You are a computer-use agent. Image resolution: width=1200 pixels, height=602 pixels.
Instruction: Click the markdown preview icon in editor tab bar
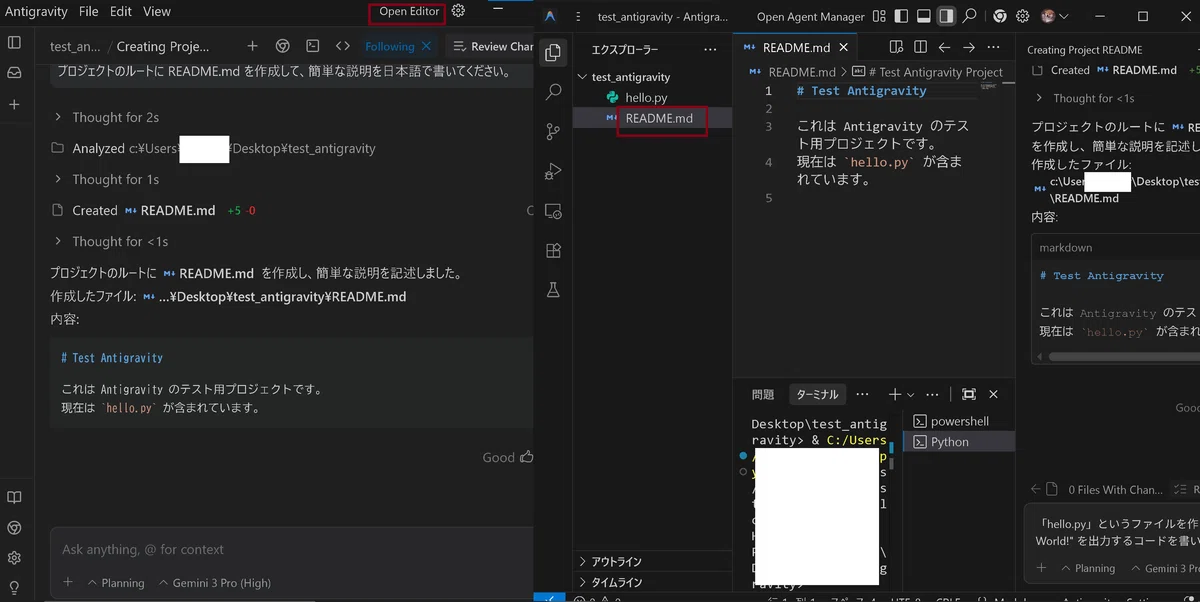(896, 47)
